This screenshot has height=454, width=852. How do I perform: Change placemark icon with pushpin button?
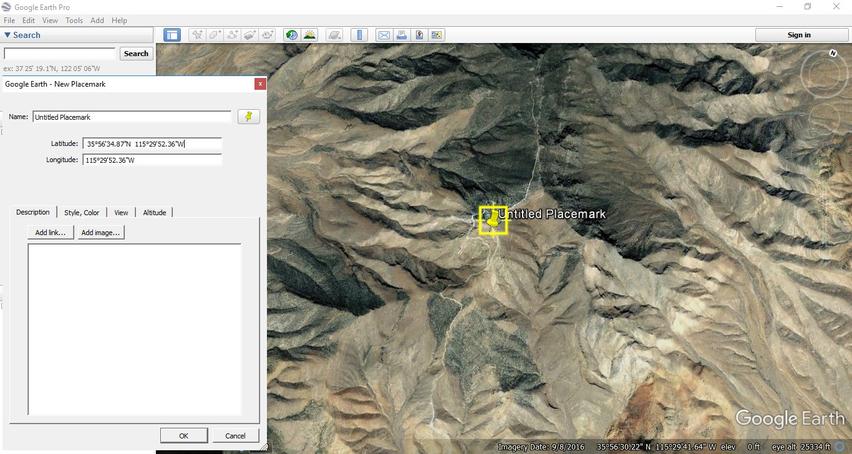(x=248, y=116)
